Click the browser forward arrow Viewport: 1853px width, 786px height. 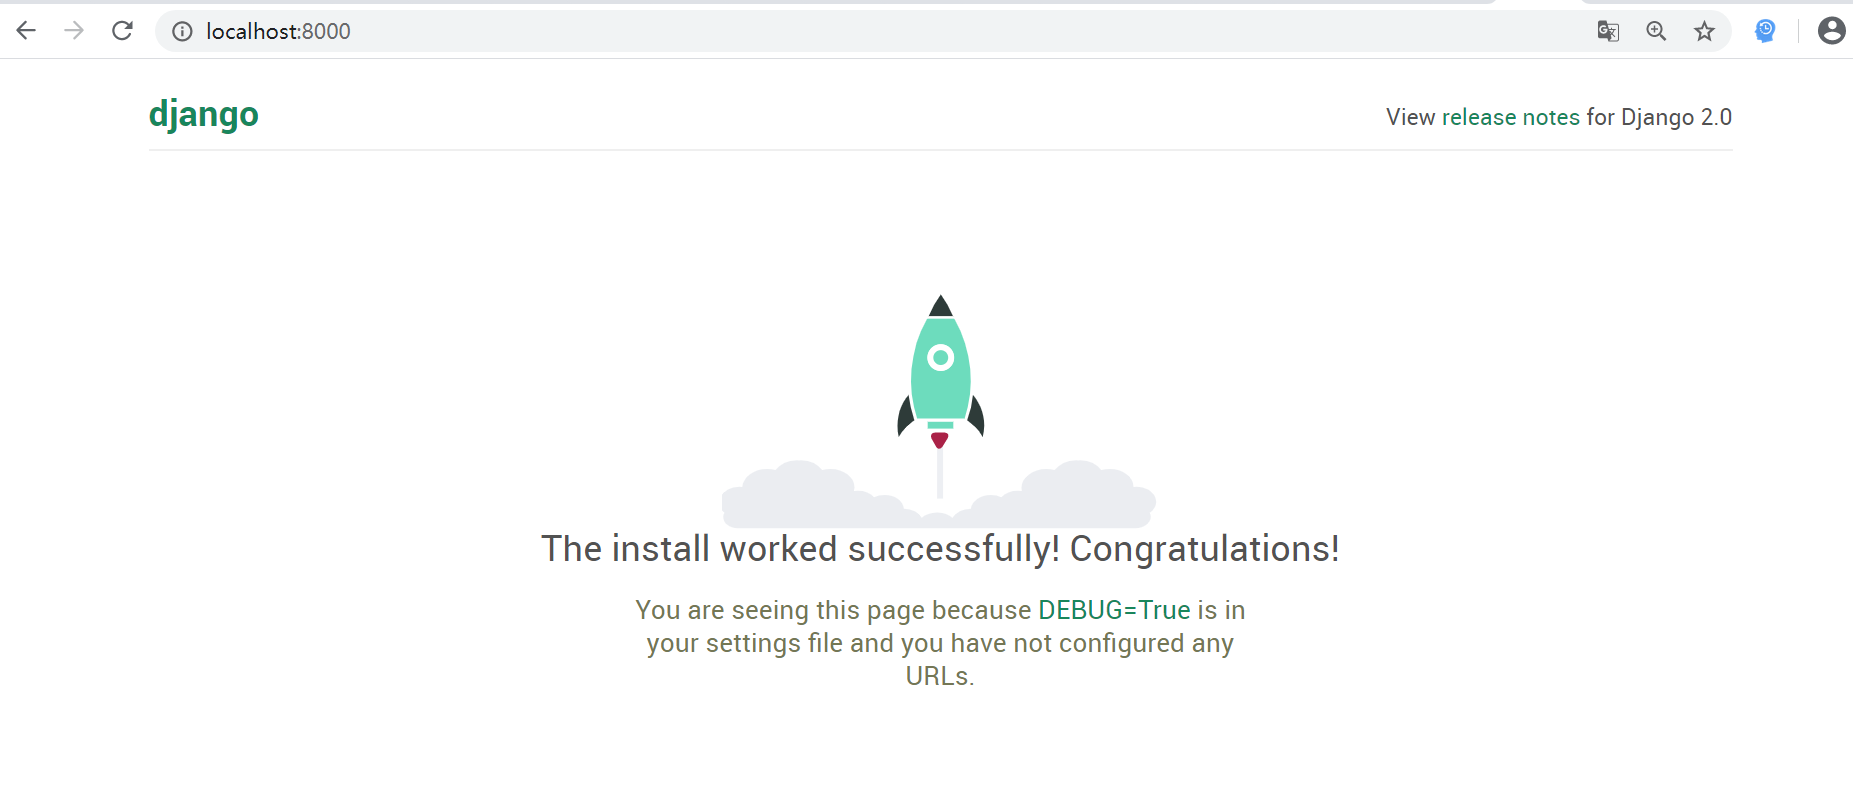74,31
